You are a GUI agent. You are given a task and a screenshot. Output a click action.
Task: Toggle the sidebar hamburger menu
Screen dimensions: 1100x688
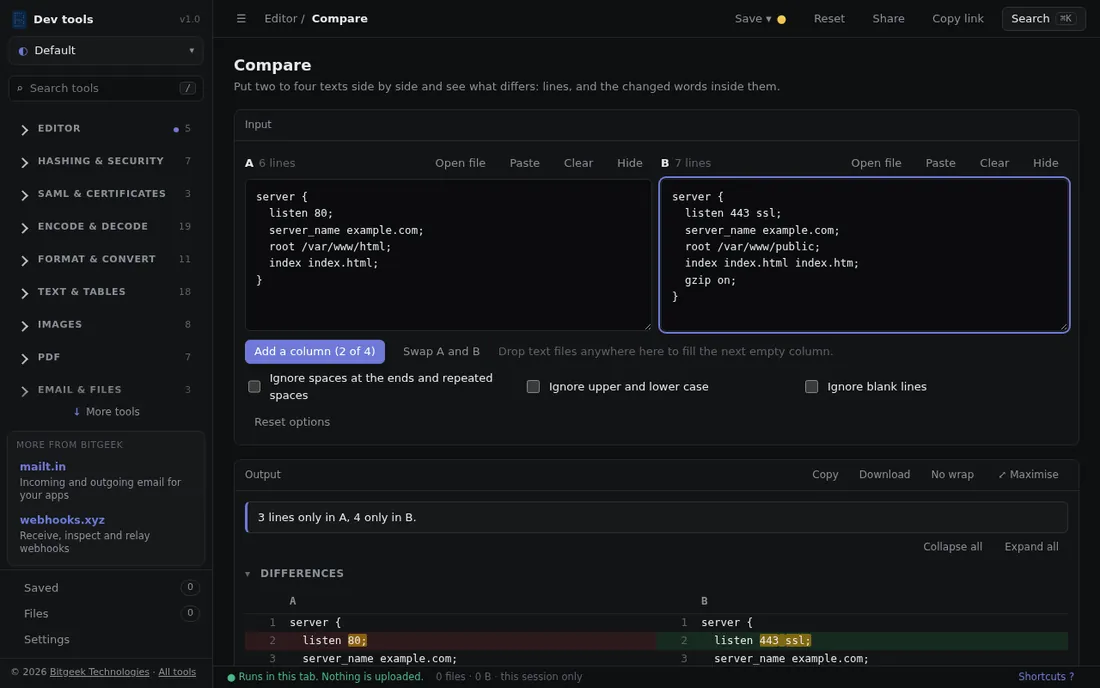(241, 19)
